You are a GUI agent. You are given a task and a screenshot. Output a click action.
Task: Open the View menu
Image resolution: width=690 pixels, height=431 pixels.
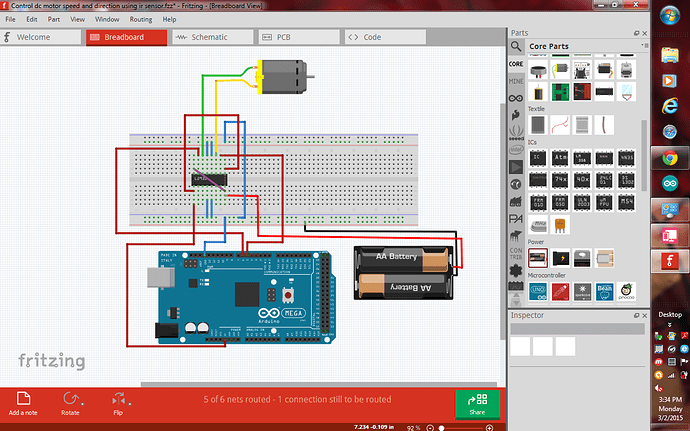(77, 19)
